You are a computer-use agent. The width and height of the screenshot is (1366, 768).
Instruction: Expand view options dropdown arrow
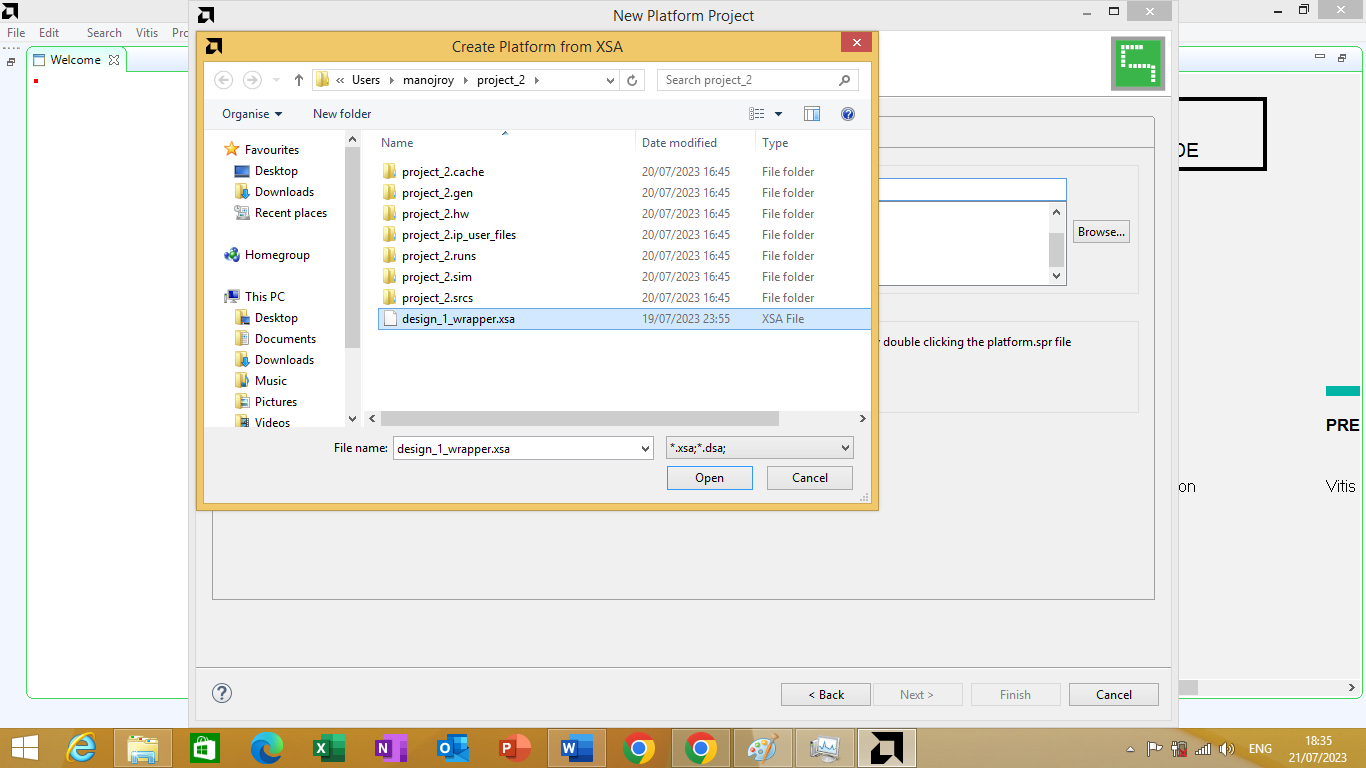click(x=779, y=114)
